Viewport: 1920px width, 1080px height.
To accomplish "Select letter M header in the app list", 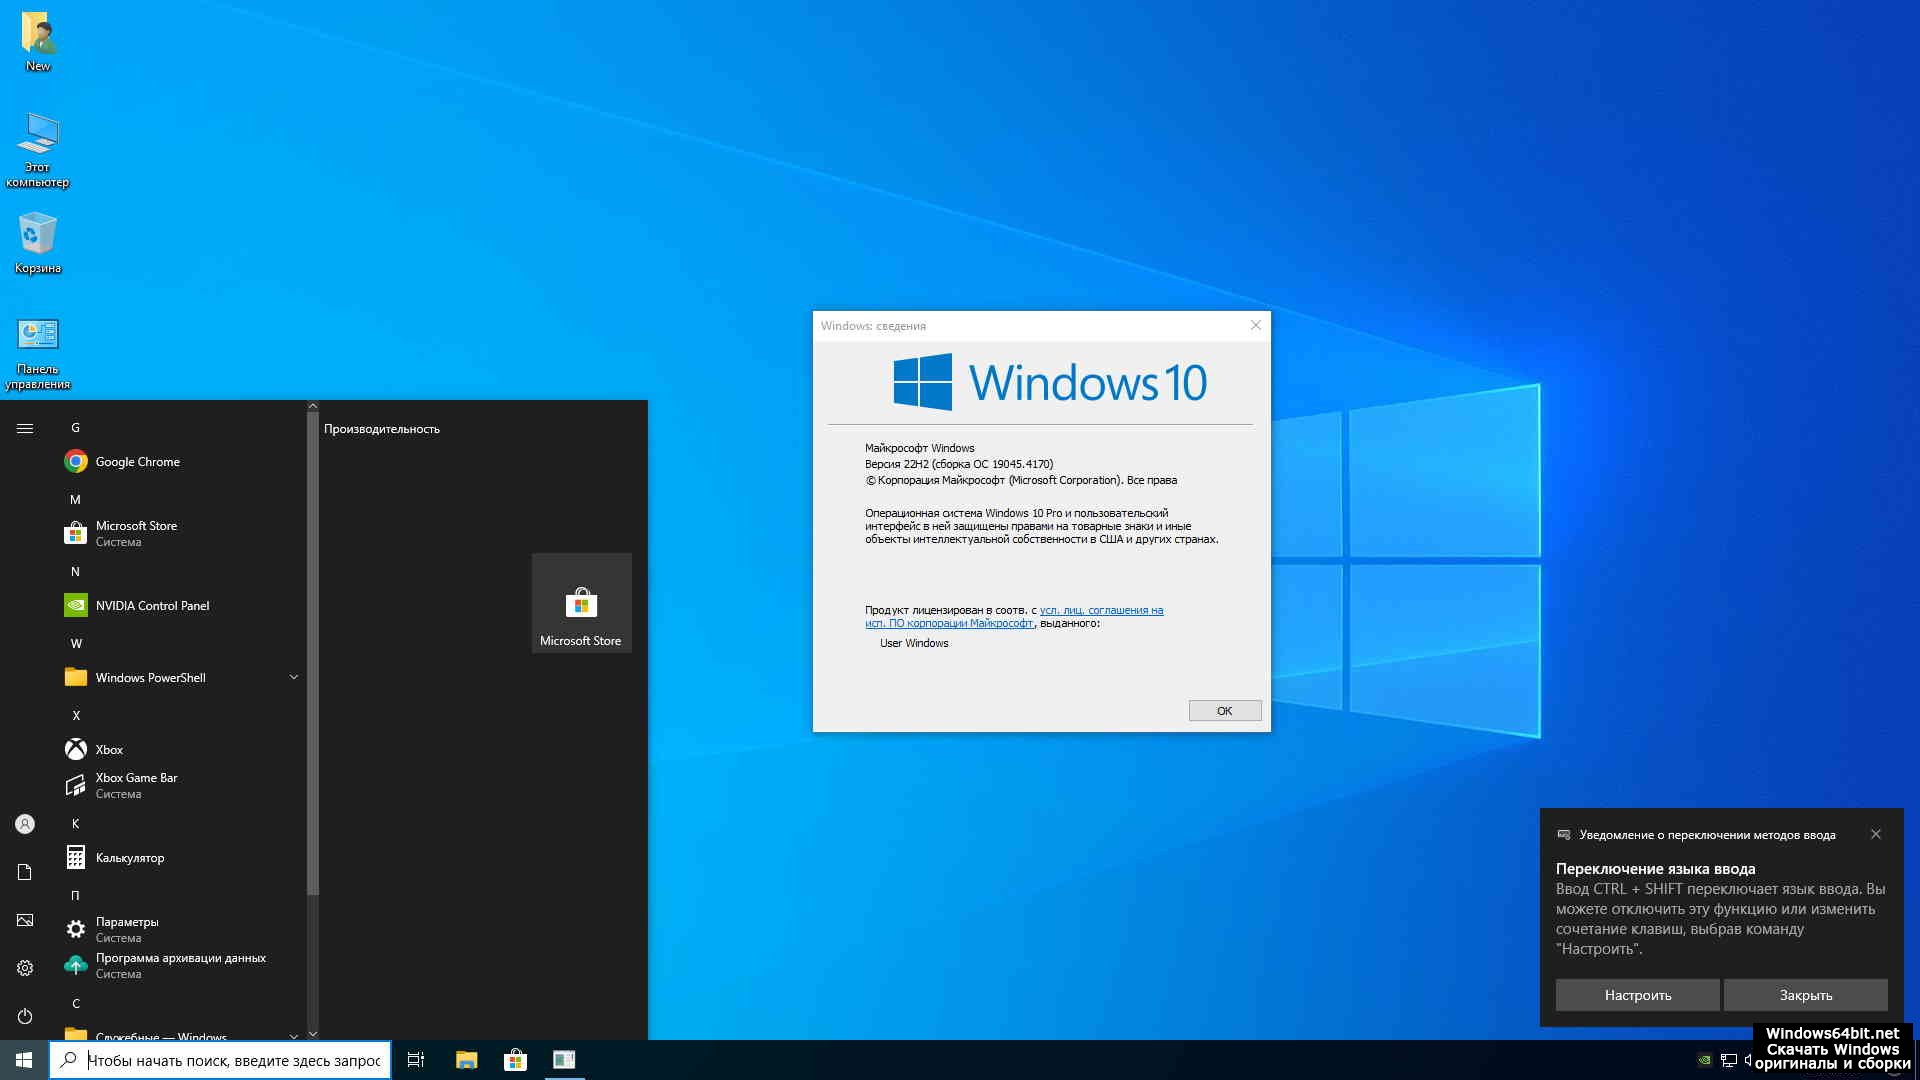I will tap(75, 500).
